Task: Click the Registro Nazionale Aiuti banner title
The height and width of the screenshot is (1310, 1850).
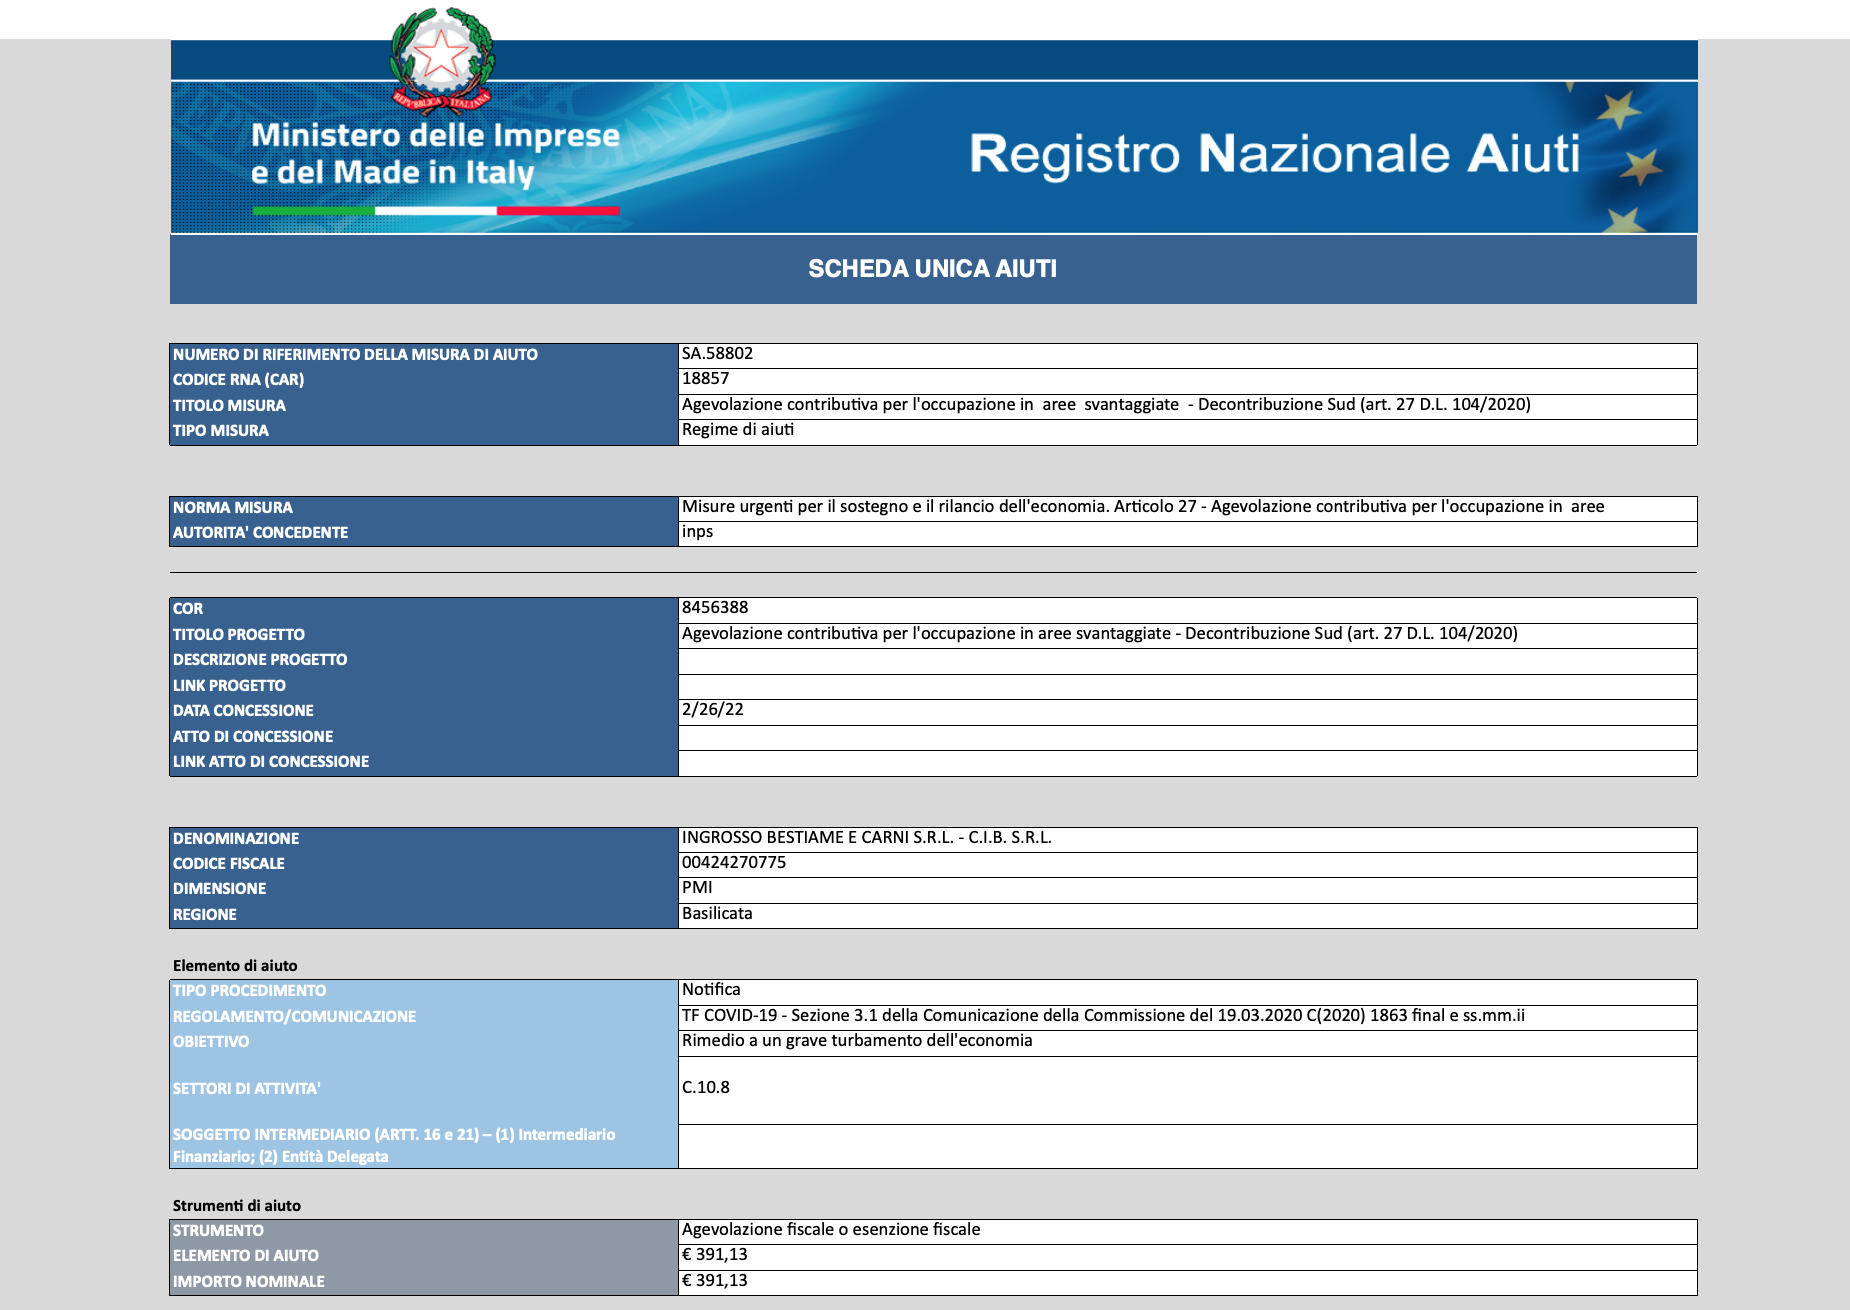Action: 1274,154
